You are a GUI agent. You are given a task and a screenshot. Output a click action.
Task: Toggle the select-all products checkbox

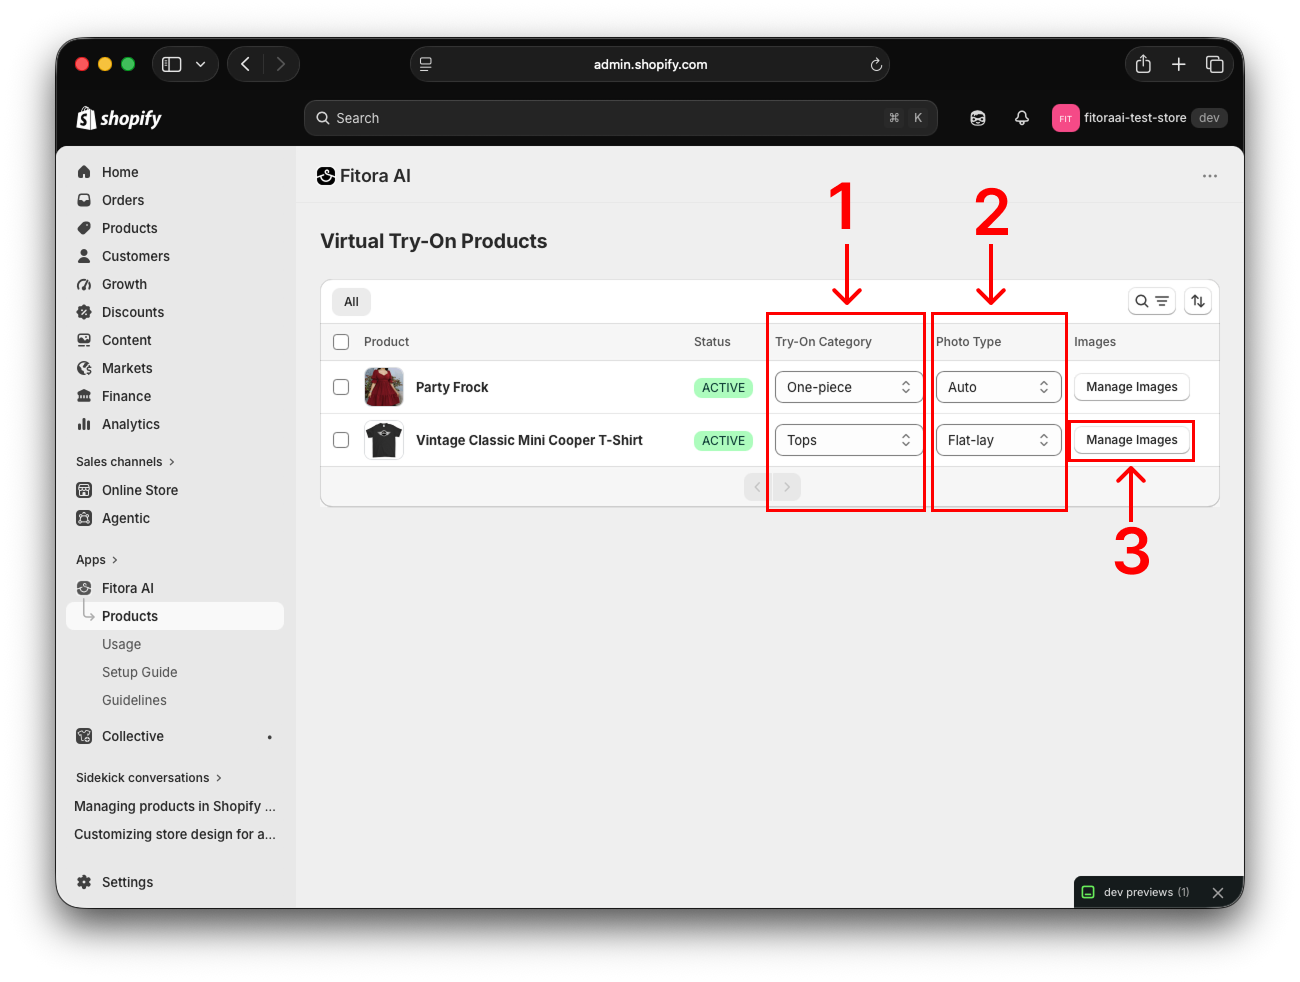tap(341, 342)
